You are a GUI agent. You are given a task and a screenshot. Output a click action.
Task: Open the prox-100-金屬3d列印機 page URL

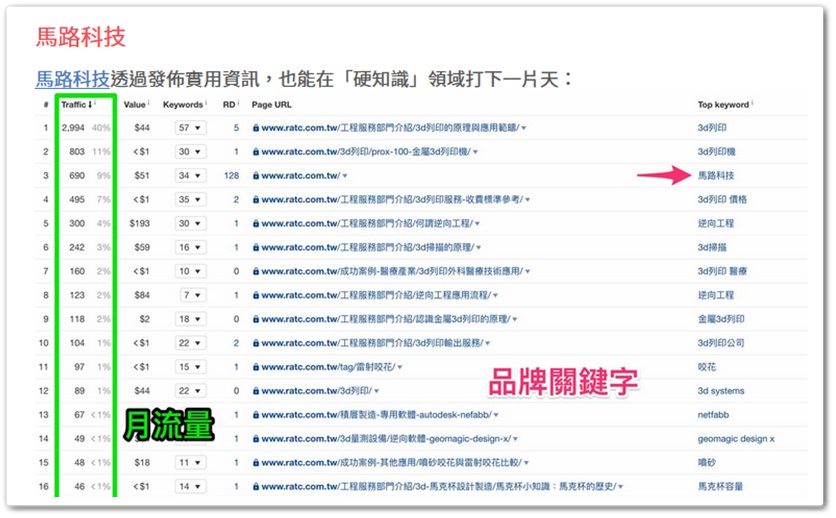pos(366,152)
